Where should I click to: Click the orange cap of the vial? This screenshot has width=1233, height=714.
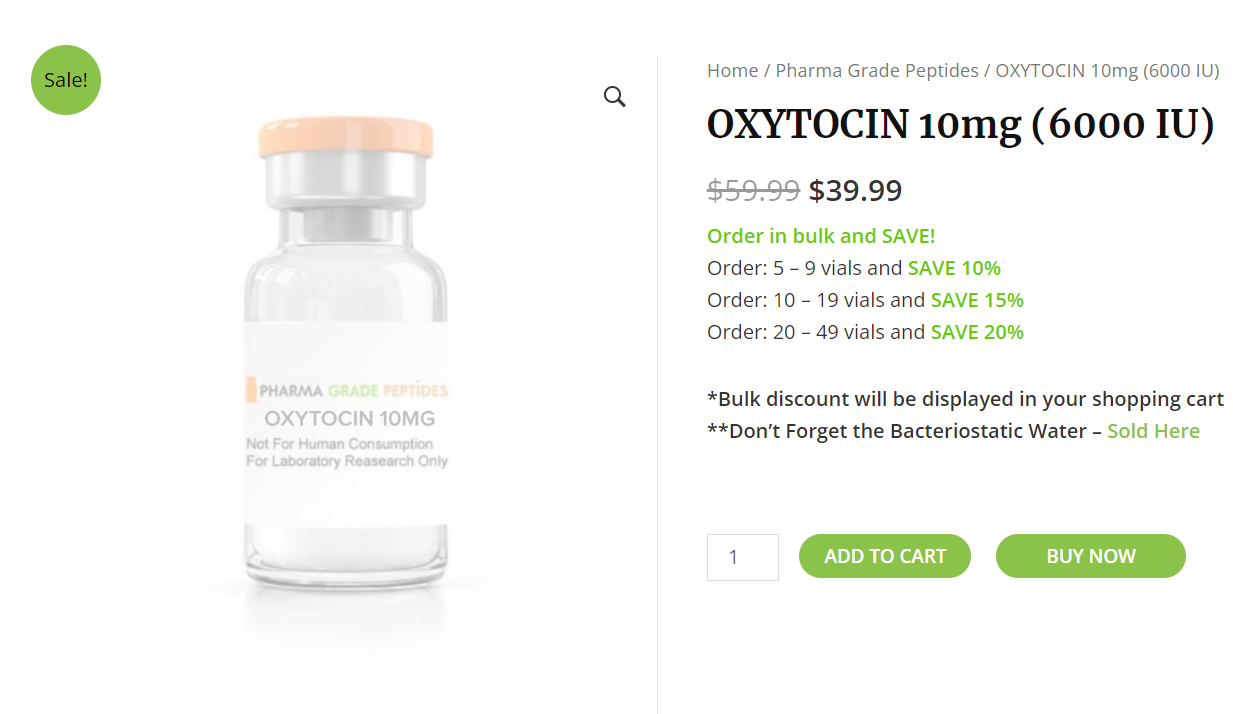[346, 138]
